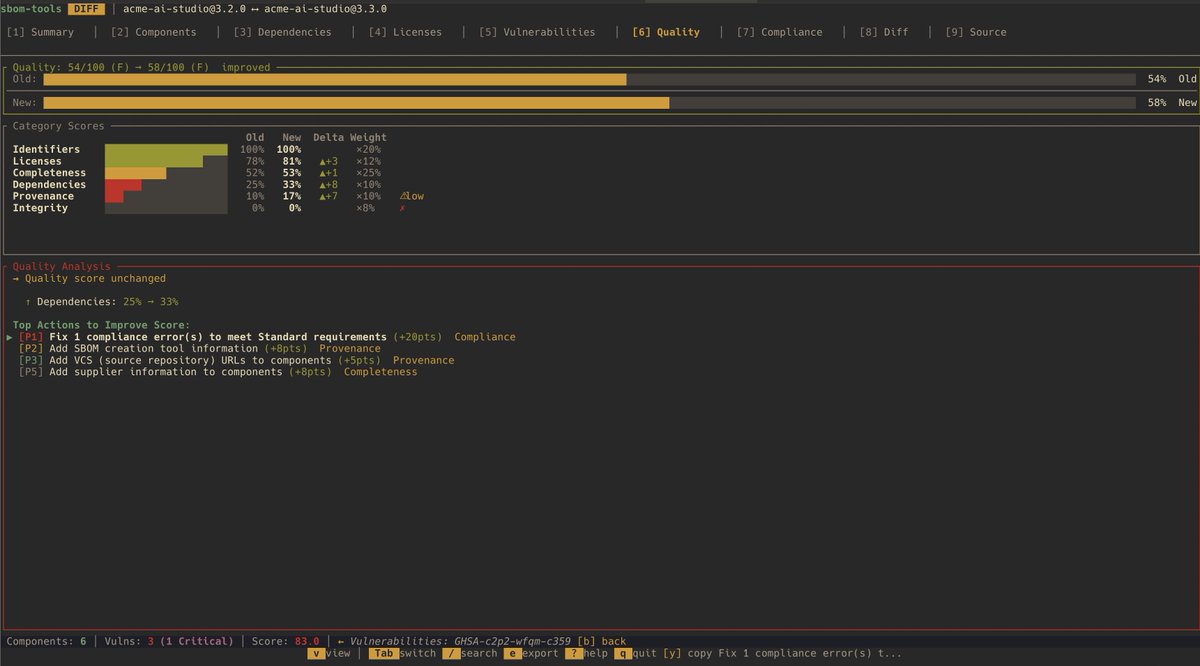Select P2 Add SBOM creation tool action
Screen dimensions: 1200x666
point(199,349)
